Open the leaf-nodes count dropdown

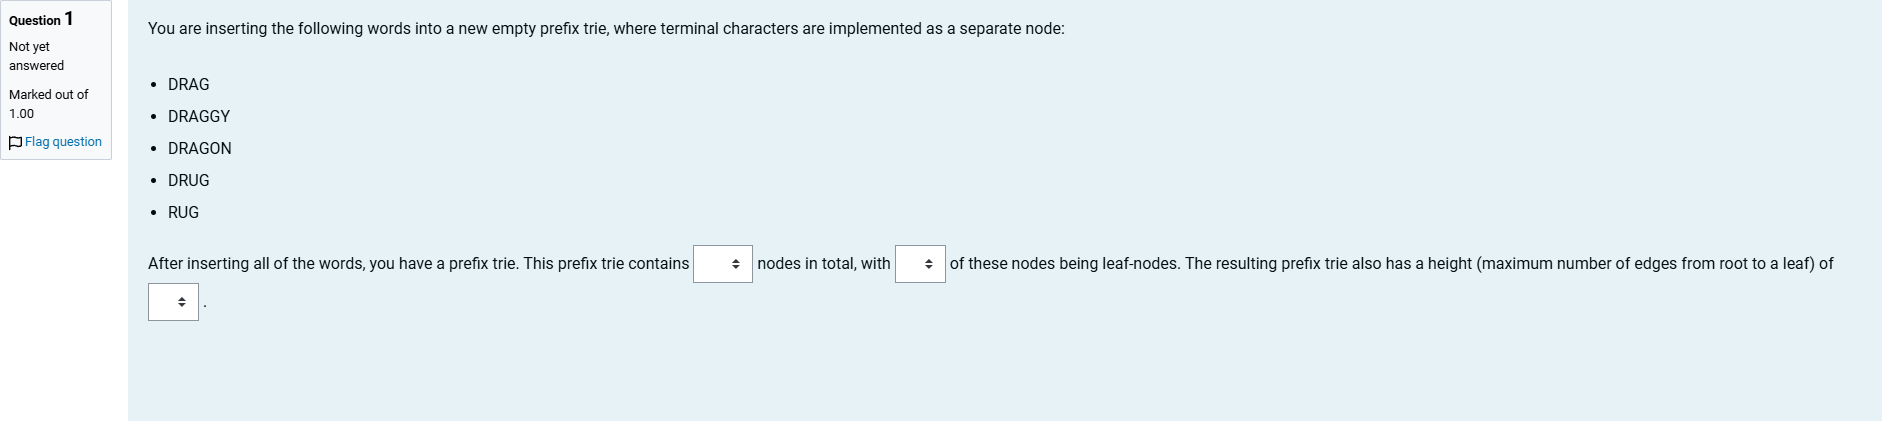[920, 264]
